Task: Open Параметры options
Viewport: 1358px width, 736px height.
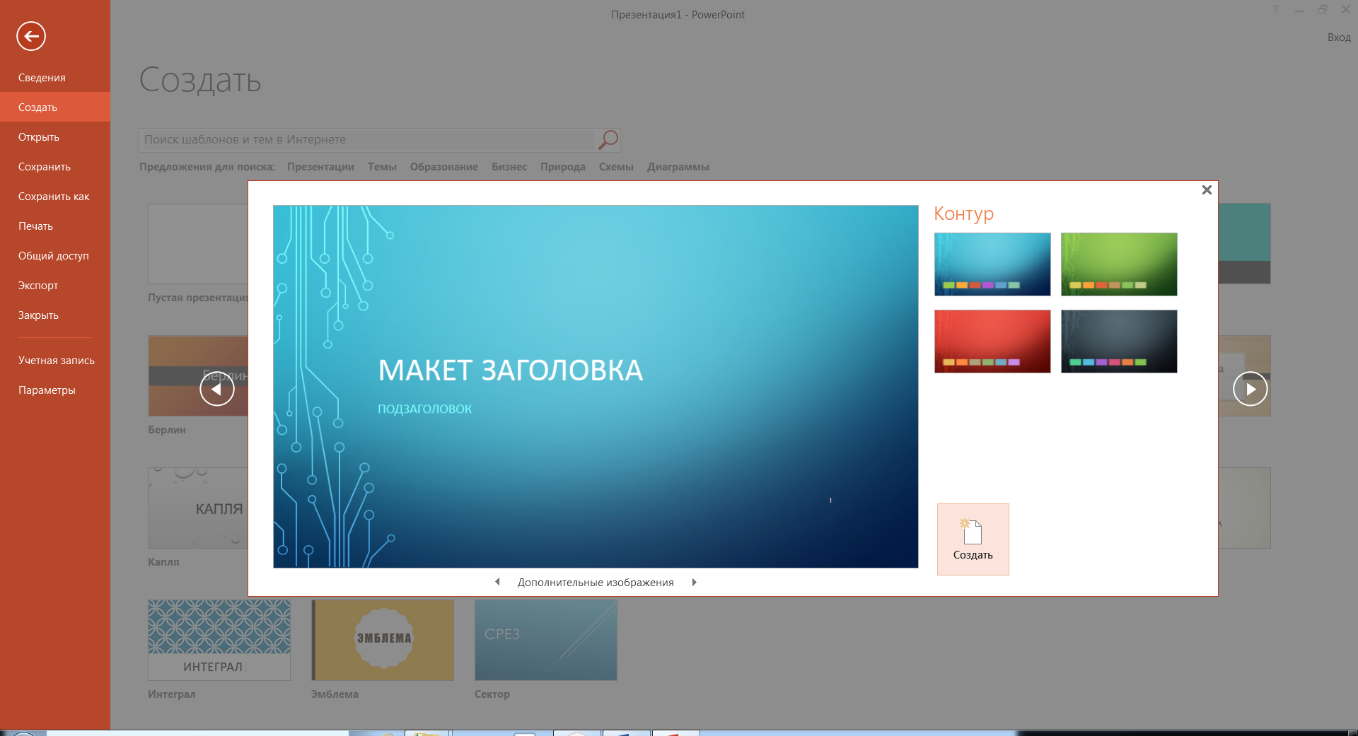Action: coord(55,390)
